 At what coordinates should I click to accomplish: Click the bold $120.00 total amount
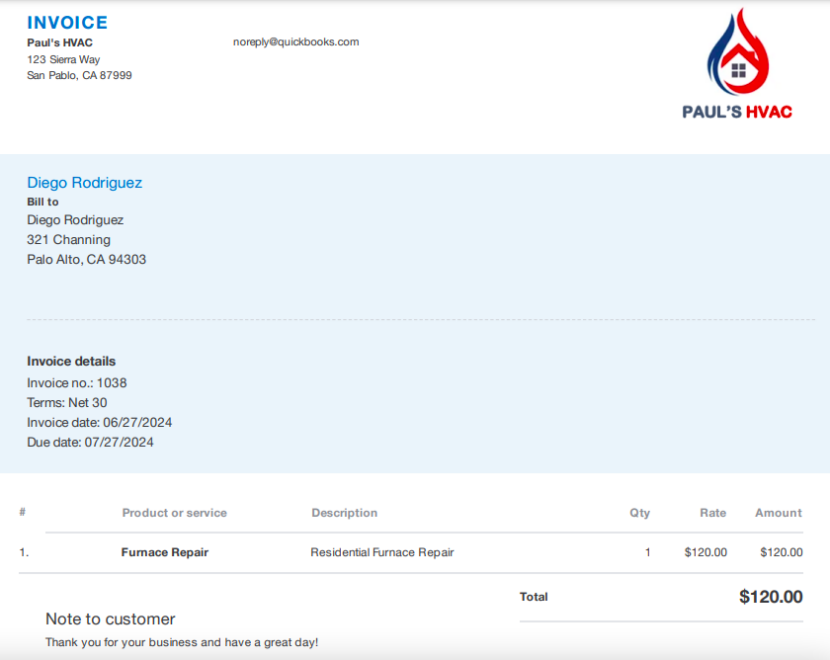pyautogui.click(x=770, y=597)
